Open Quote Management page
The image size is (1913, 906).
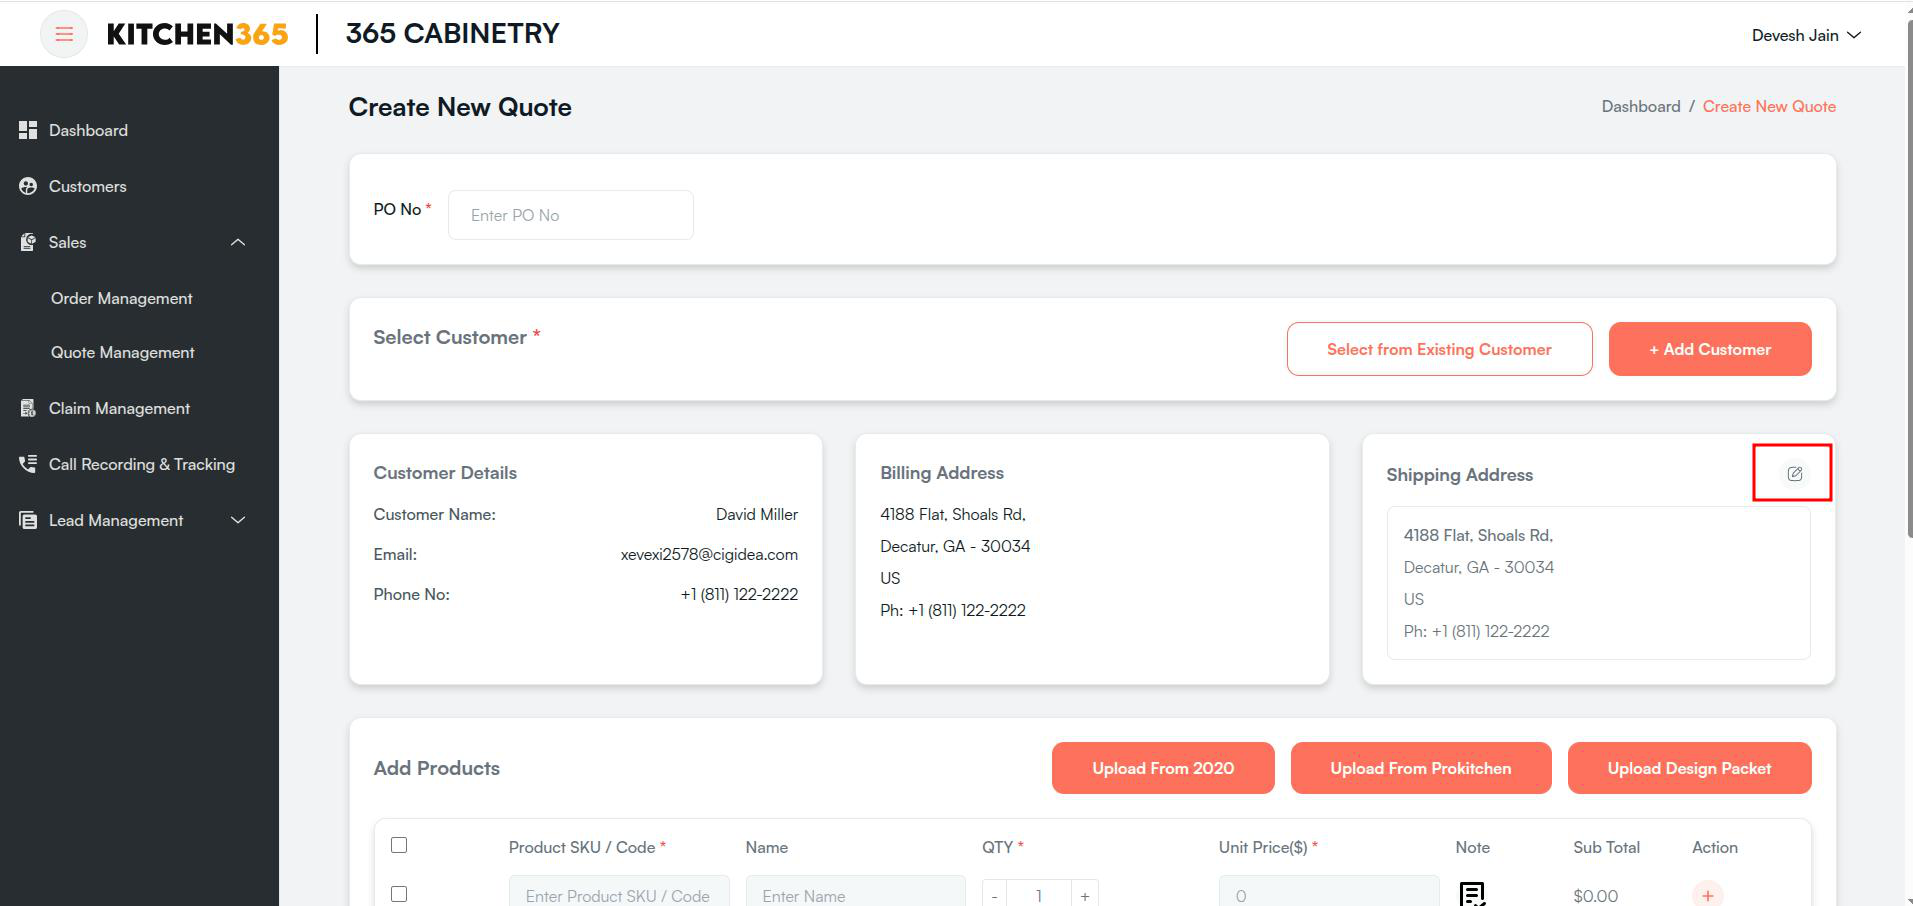(123, 352)
